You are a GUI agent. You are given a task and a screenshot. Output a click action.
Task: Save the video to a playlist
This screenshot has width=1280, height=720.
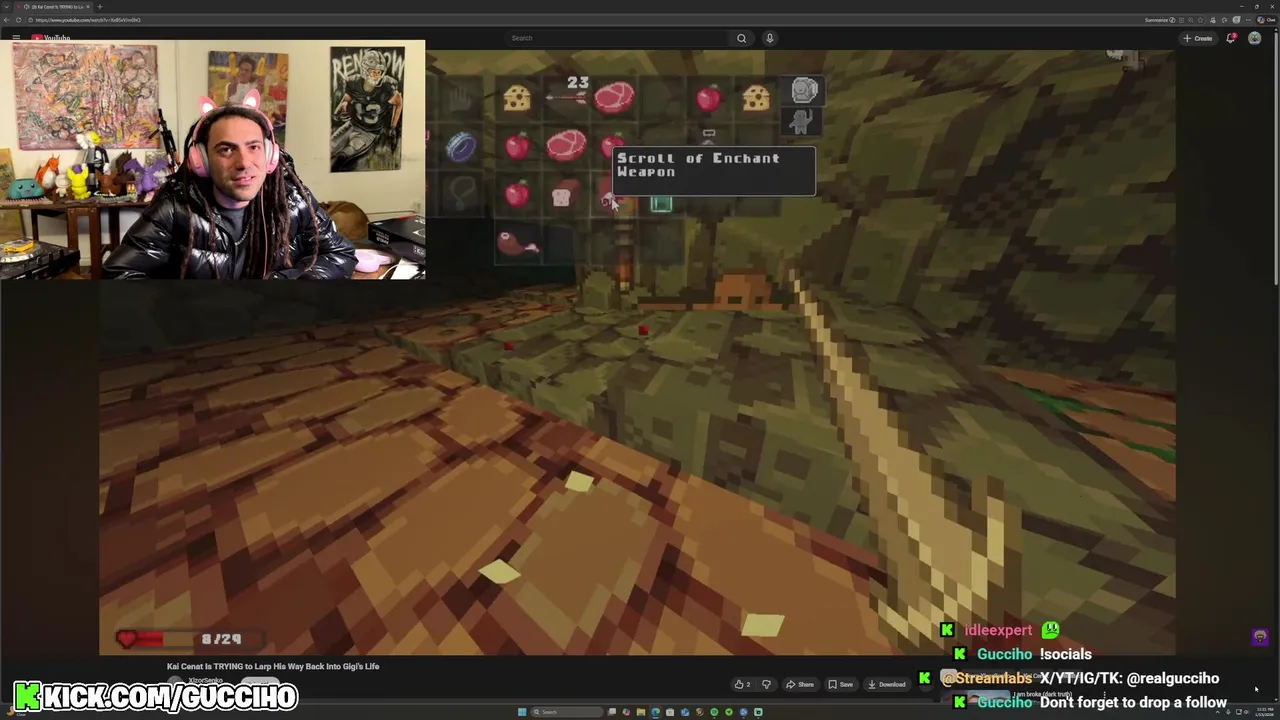840,684
